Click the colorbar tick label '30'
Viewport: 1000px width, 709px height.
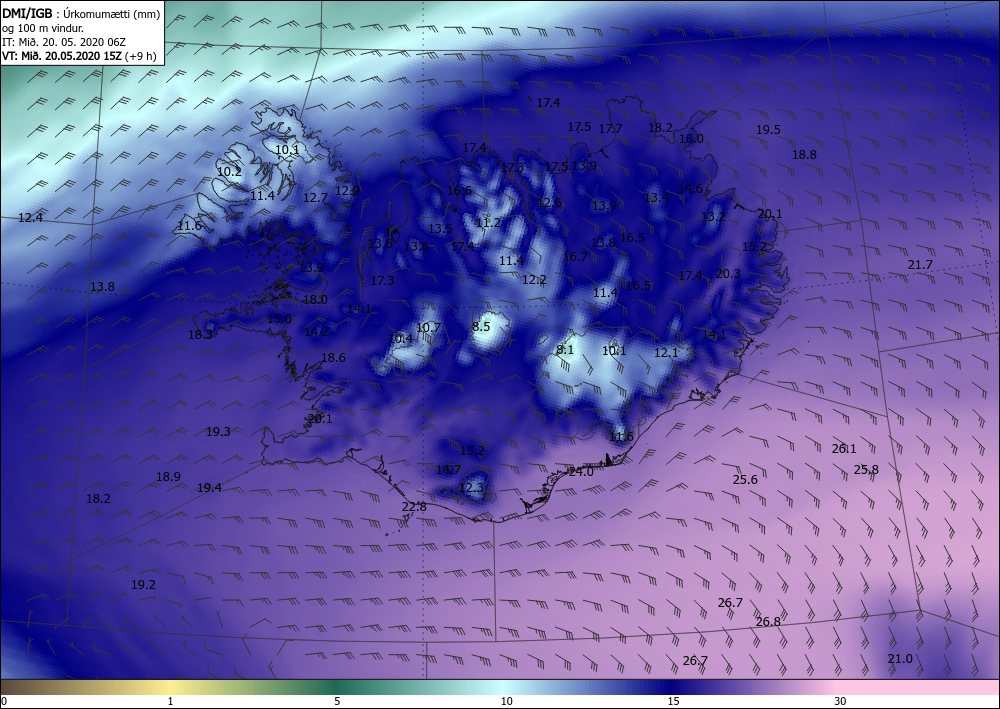[x=840, y=701]
